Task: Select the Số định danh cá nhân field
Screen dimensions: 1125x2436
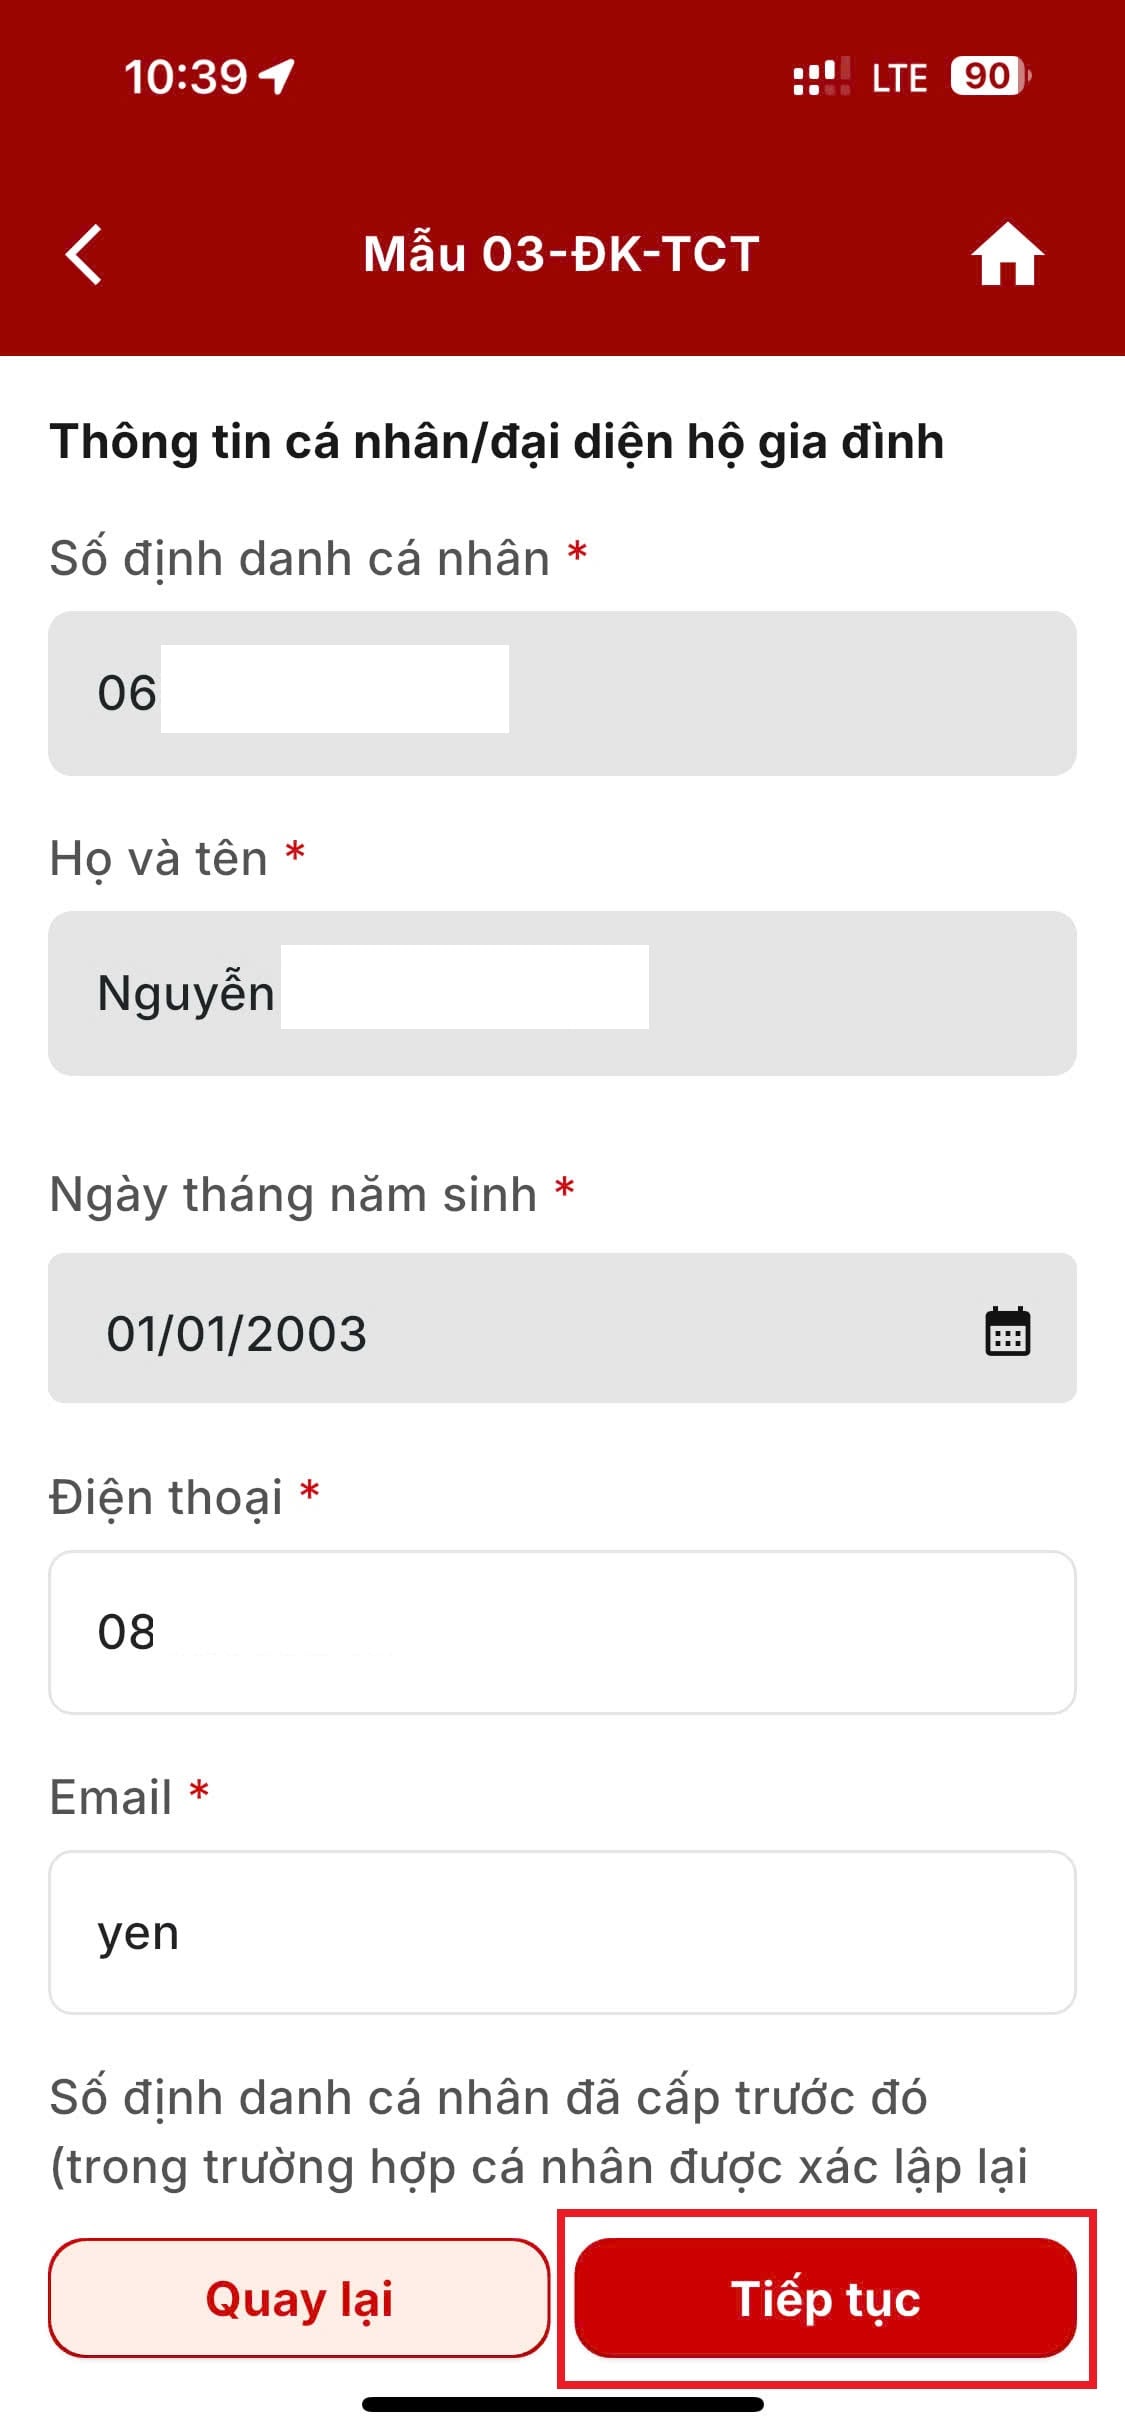Action: pyautogui.click(x=562, y=693)
